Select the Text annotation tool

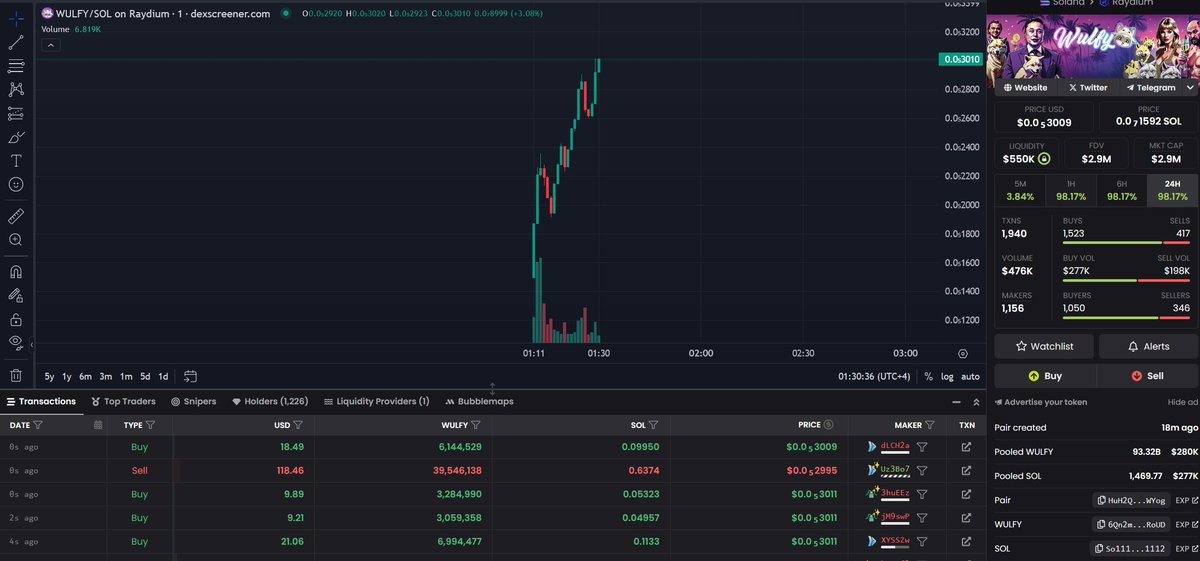tap(16, 161)
